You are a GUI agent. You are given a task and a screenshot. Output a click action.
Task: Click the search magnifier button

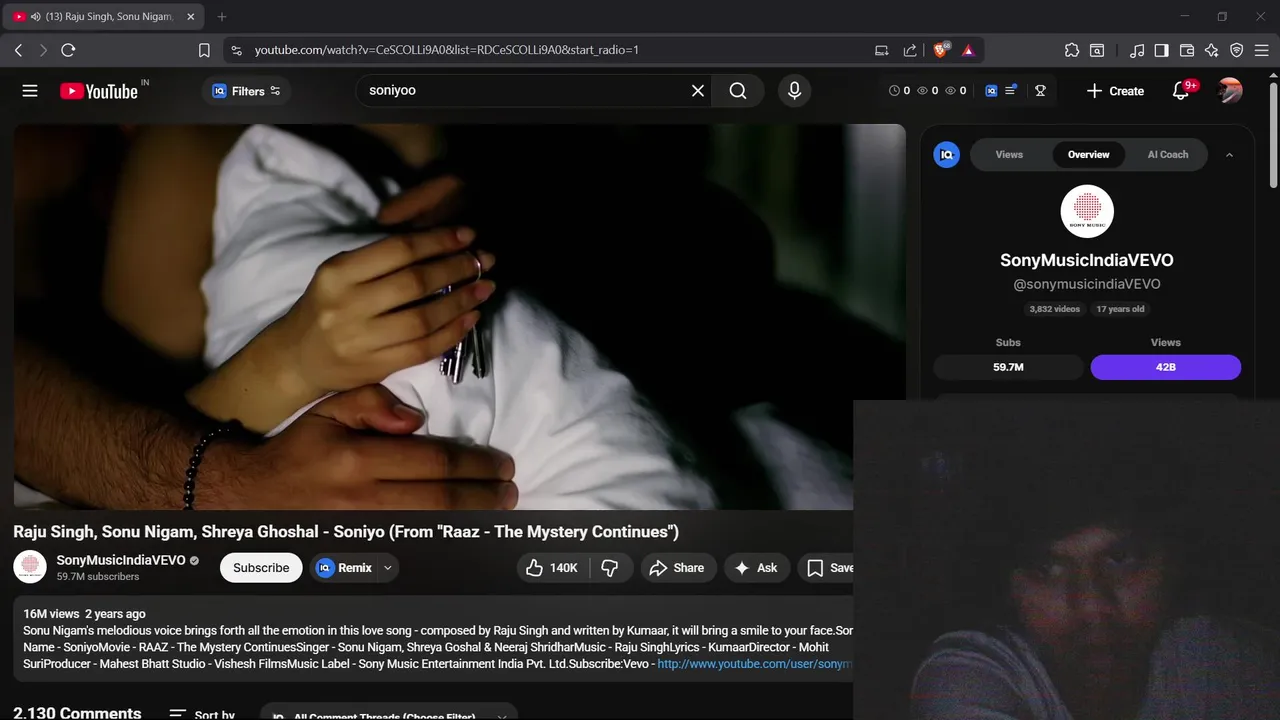point(738,91)
